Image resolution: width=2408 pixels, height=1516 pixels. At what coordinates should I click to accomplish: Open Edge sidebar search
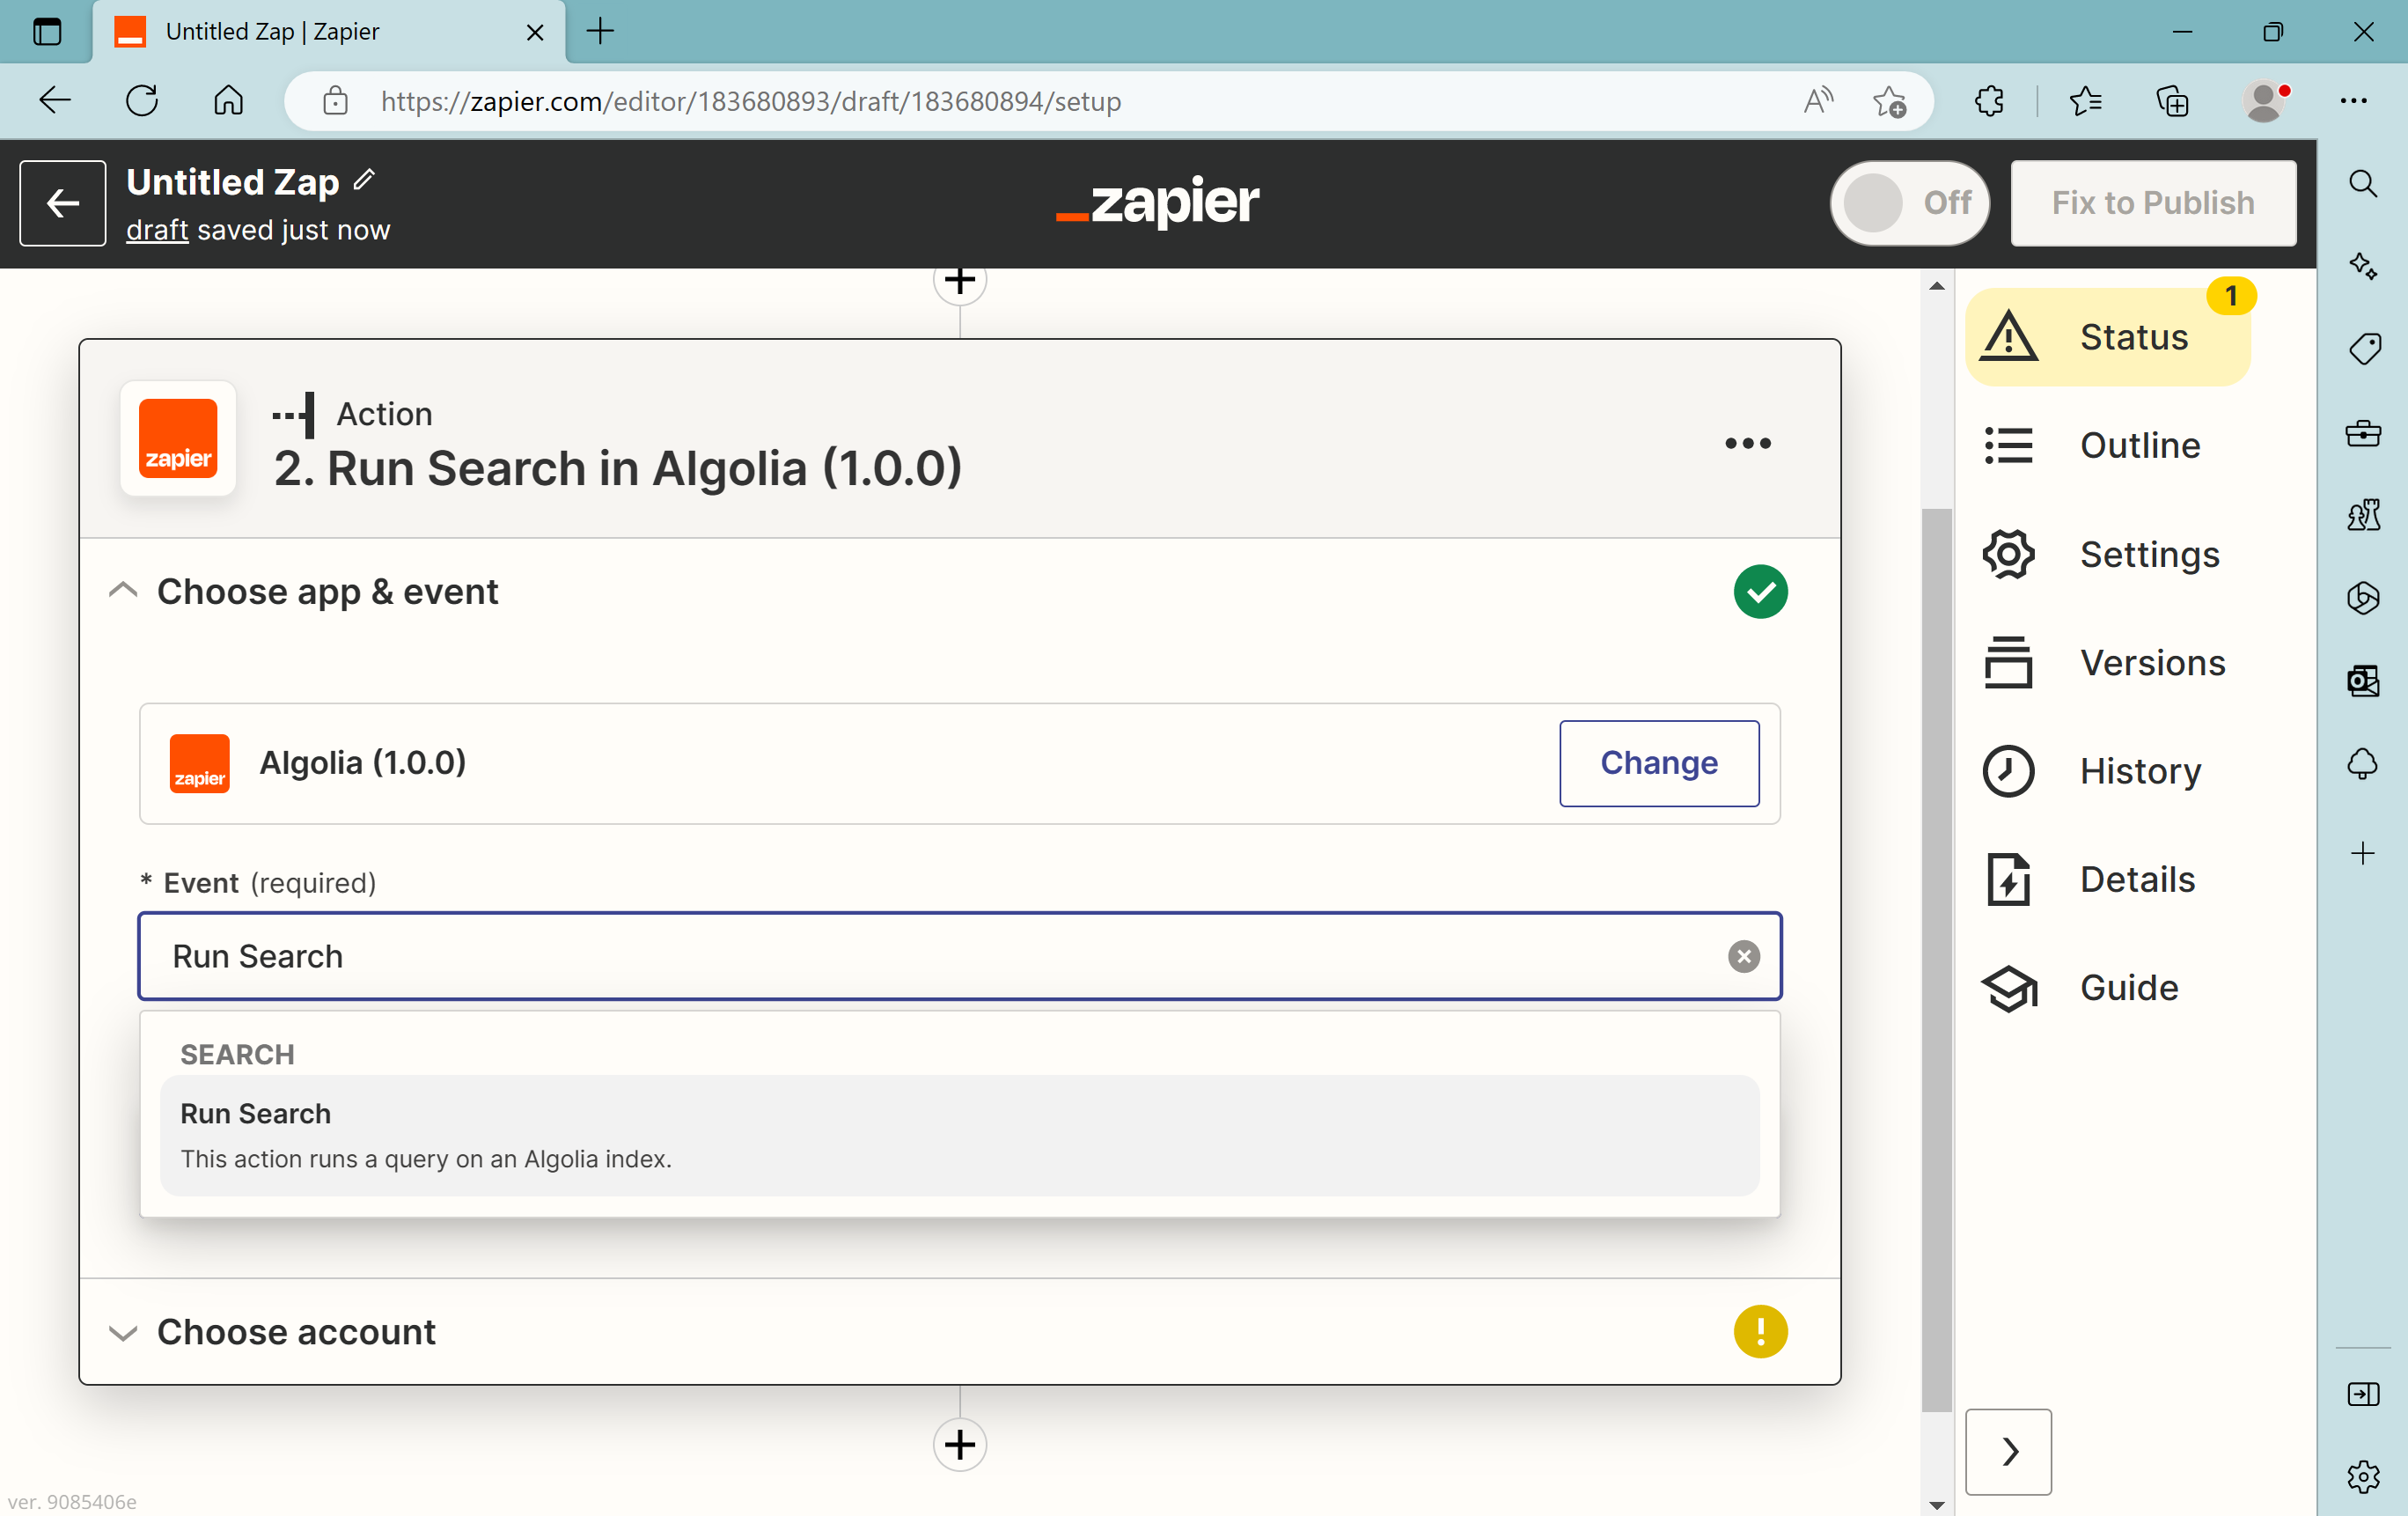(x=2363, y=183)
